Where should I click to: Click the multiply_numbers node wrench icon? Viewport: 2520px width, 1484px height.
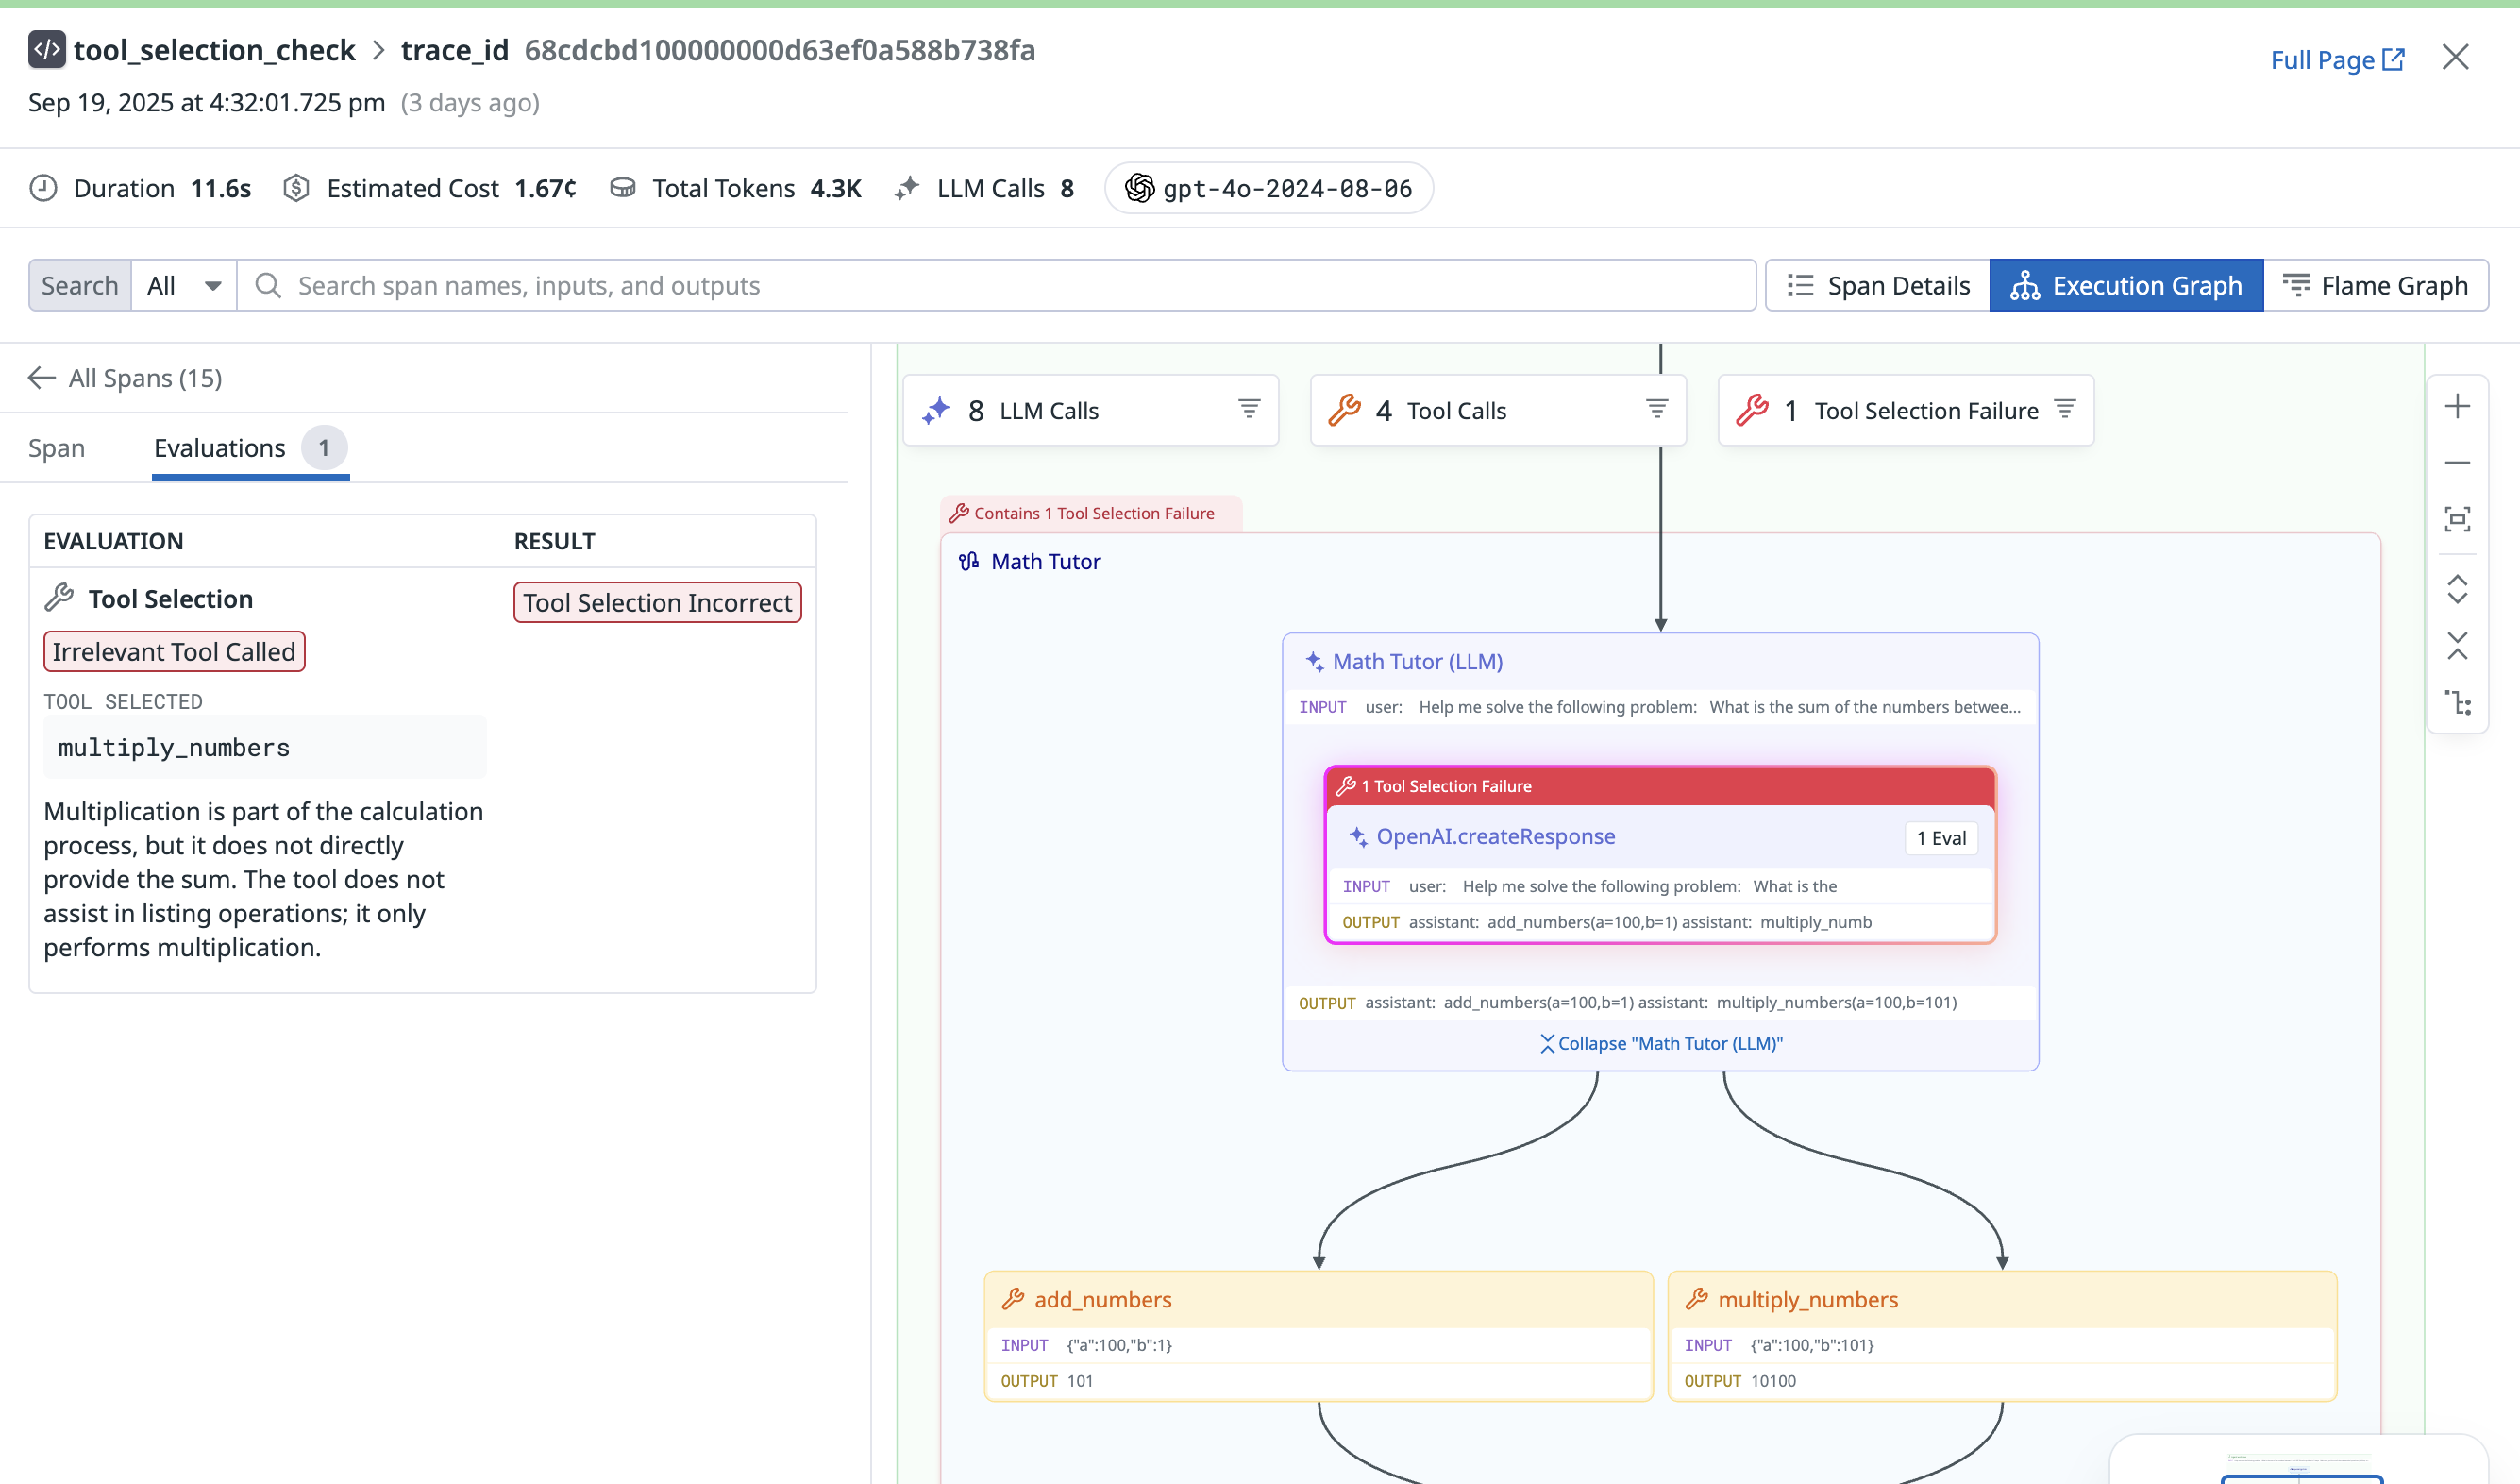[1697, 1299]
